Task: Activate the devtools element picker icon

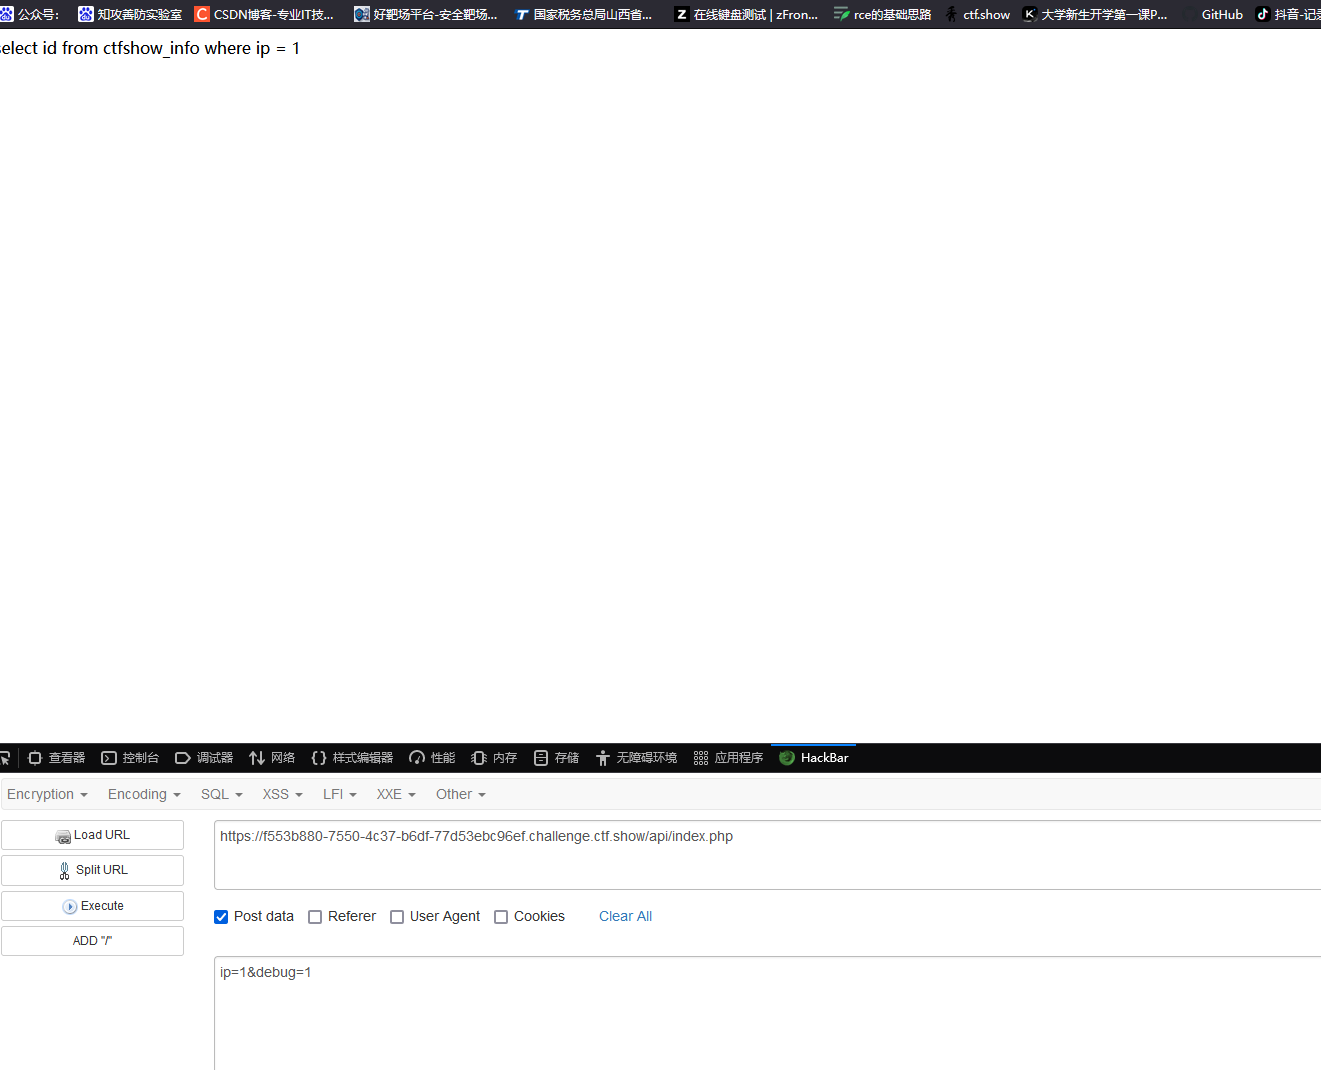Action: click(x=5, y=758)
